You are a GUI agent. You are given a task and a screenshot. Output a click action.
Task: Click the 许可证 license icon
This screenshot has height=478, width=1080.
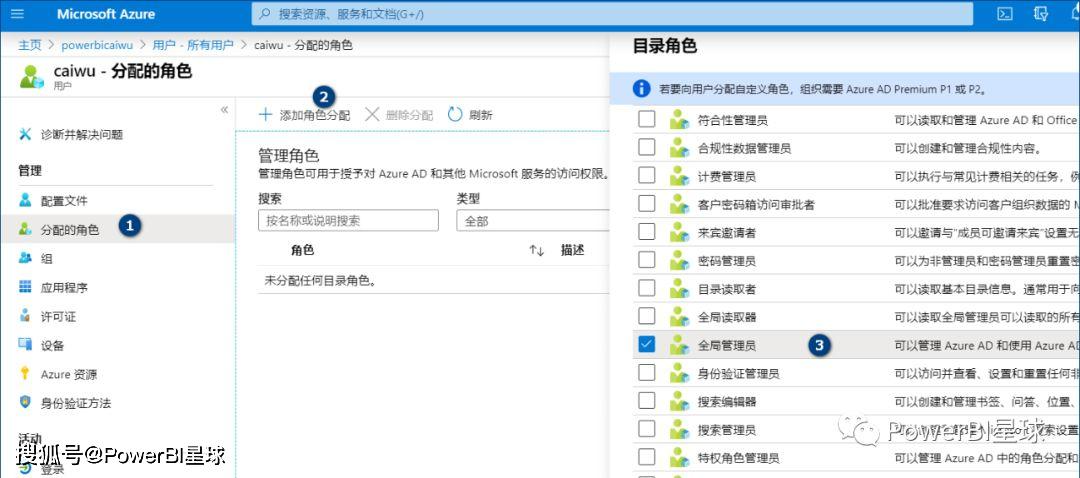(25, 316)
